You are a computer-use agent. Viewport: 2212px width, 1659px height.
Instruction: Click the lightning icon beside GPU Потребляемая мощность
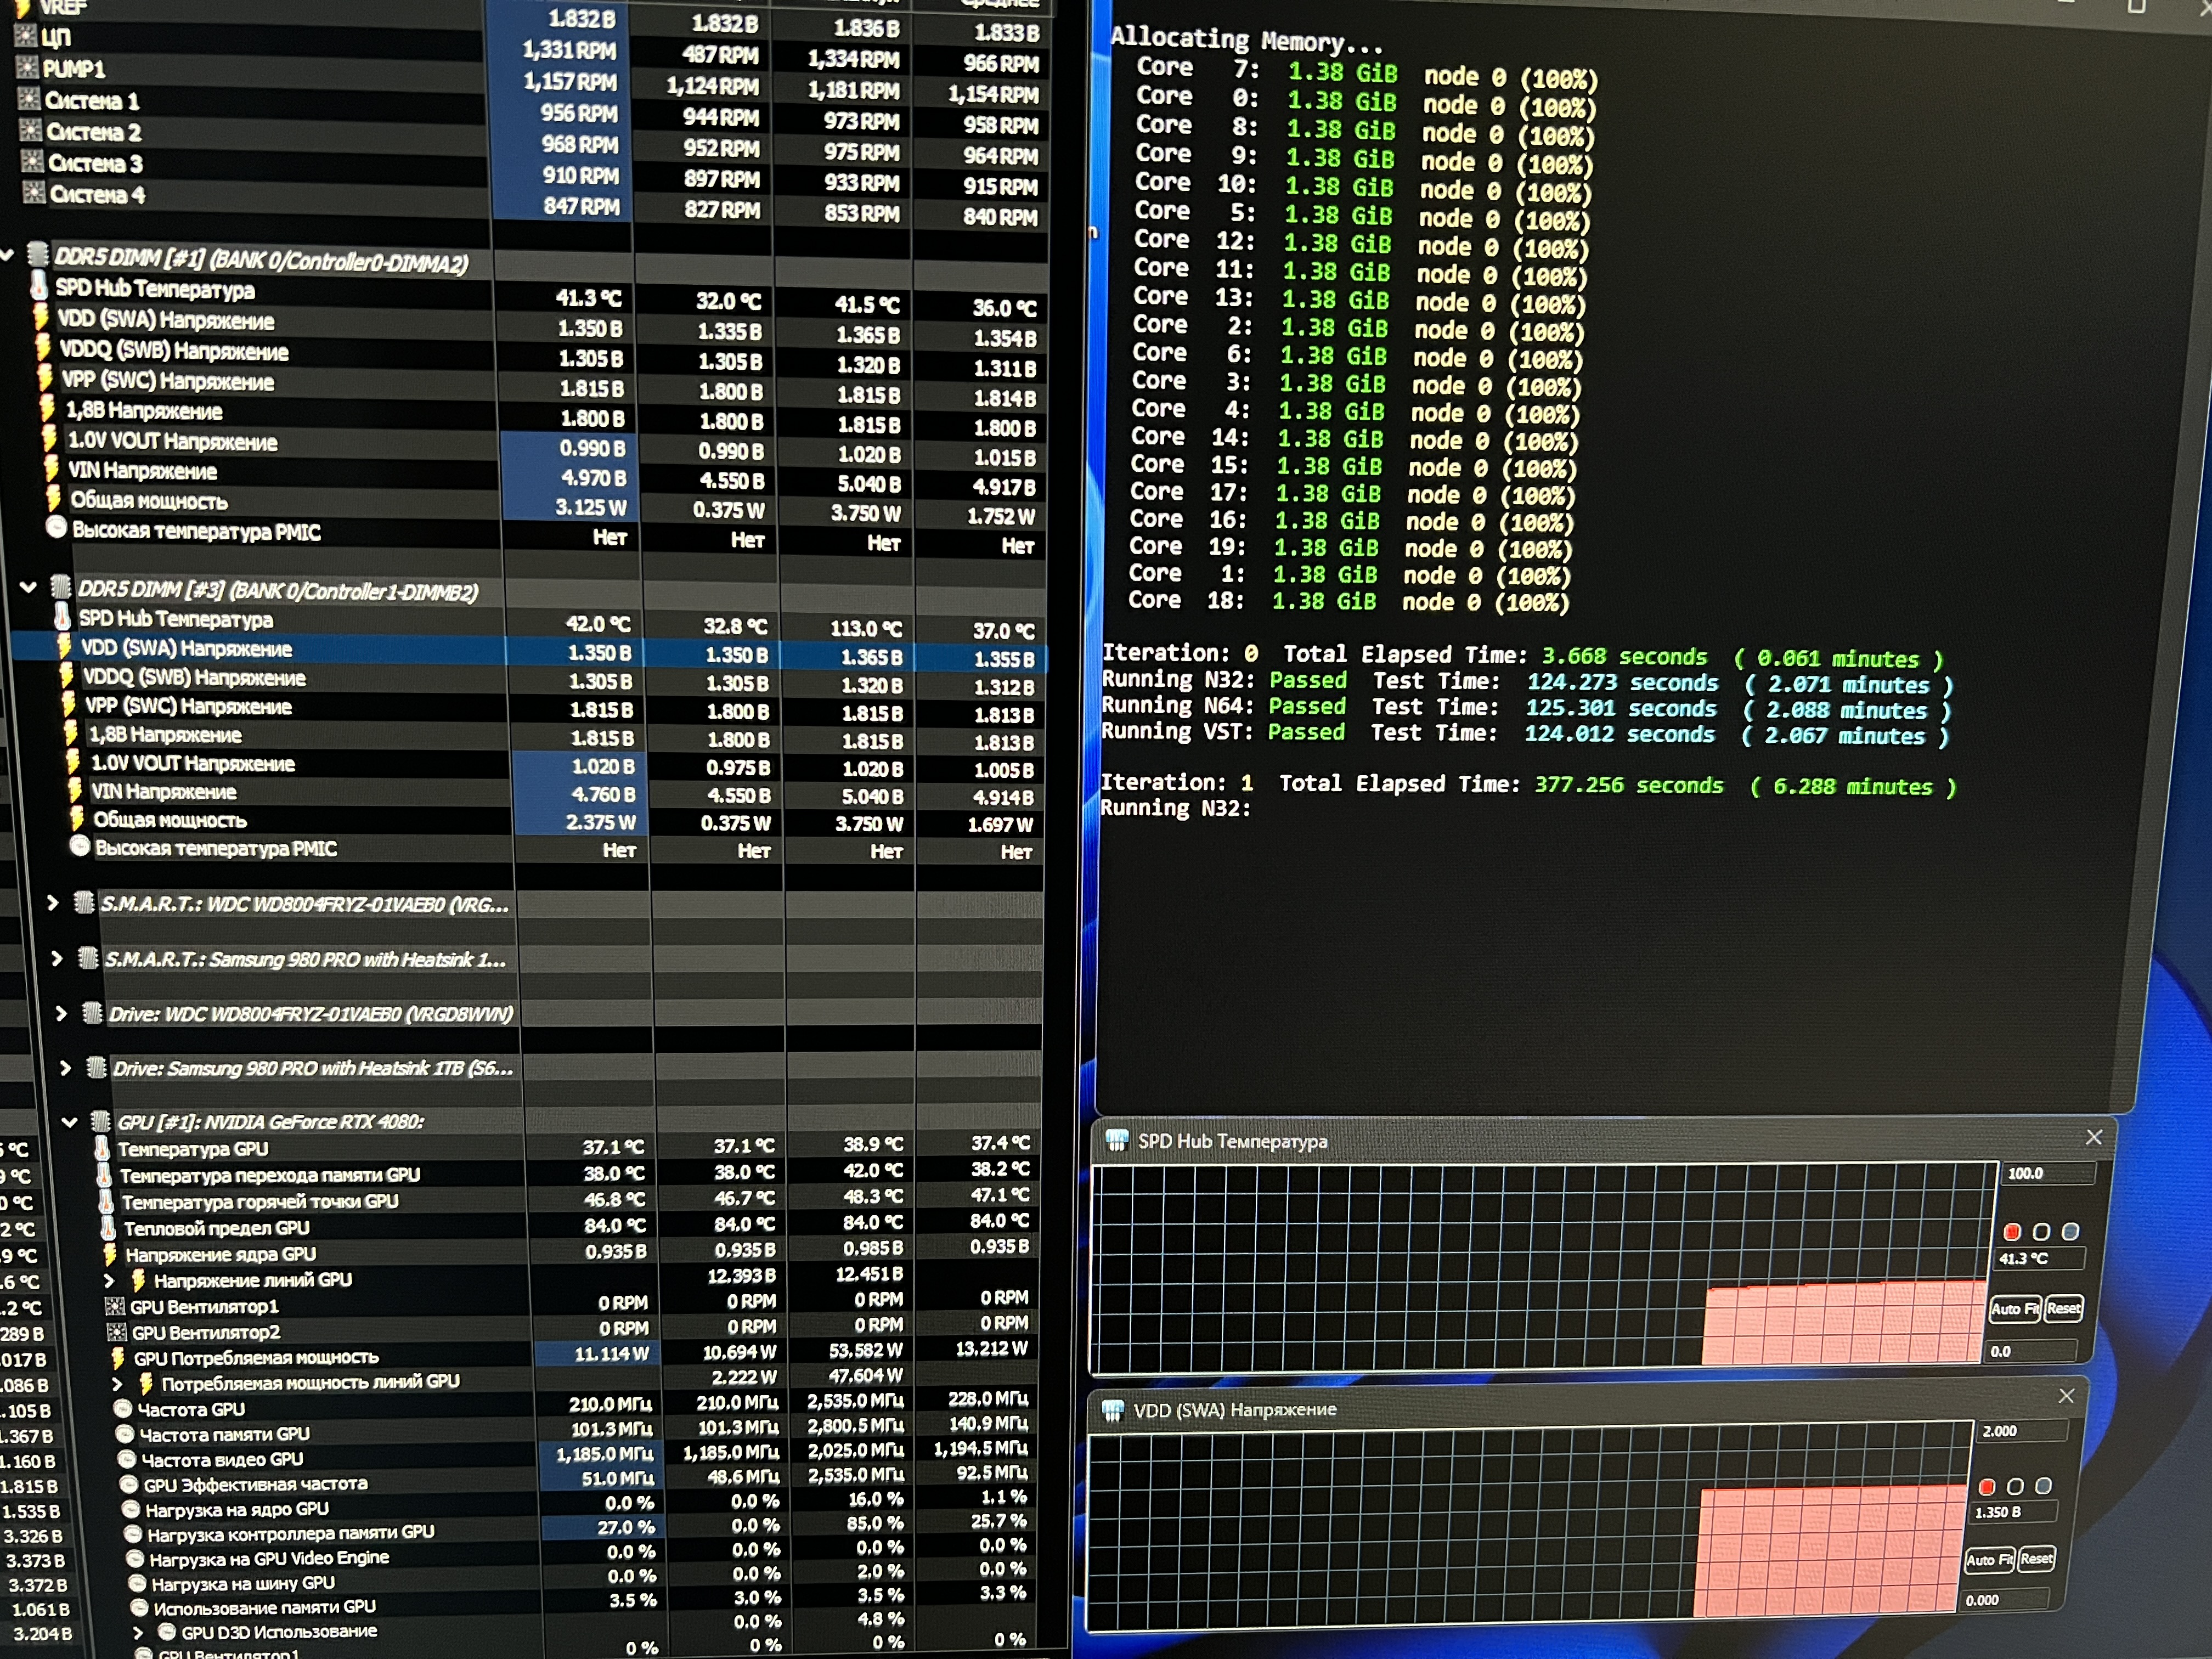click(118, 1357)
